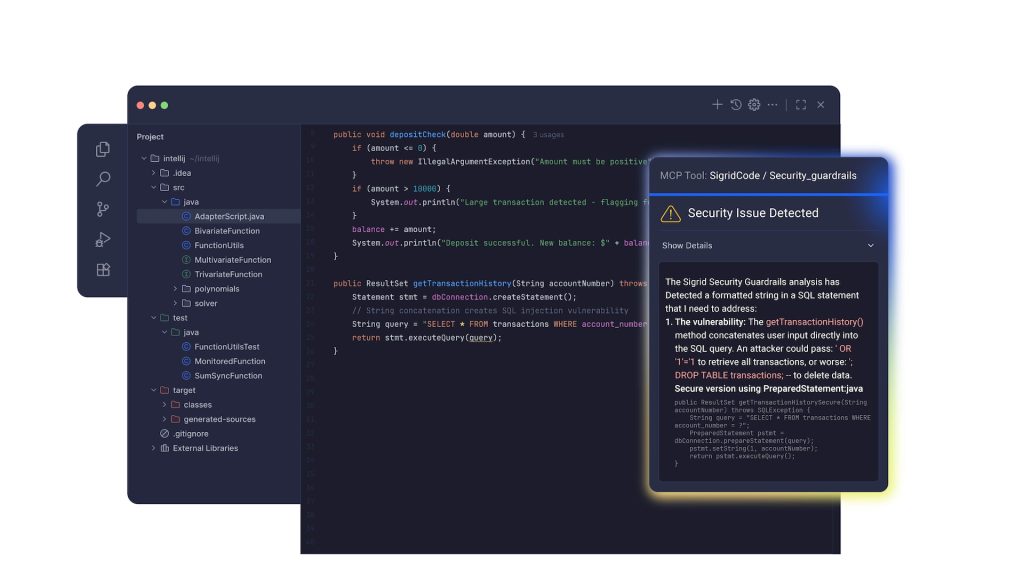The image size is (1024, 576).
Task: Toggle the Show Details dropdown chevron
Action: coord(871,246)
